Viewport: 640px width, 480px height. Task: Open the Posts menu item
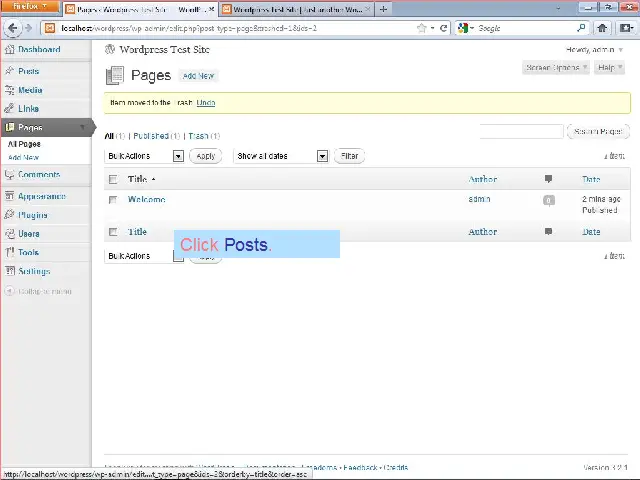tap(29, 71)
